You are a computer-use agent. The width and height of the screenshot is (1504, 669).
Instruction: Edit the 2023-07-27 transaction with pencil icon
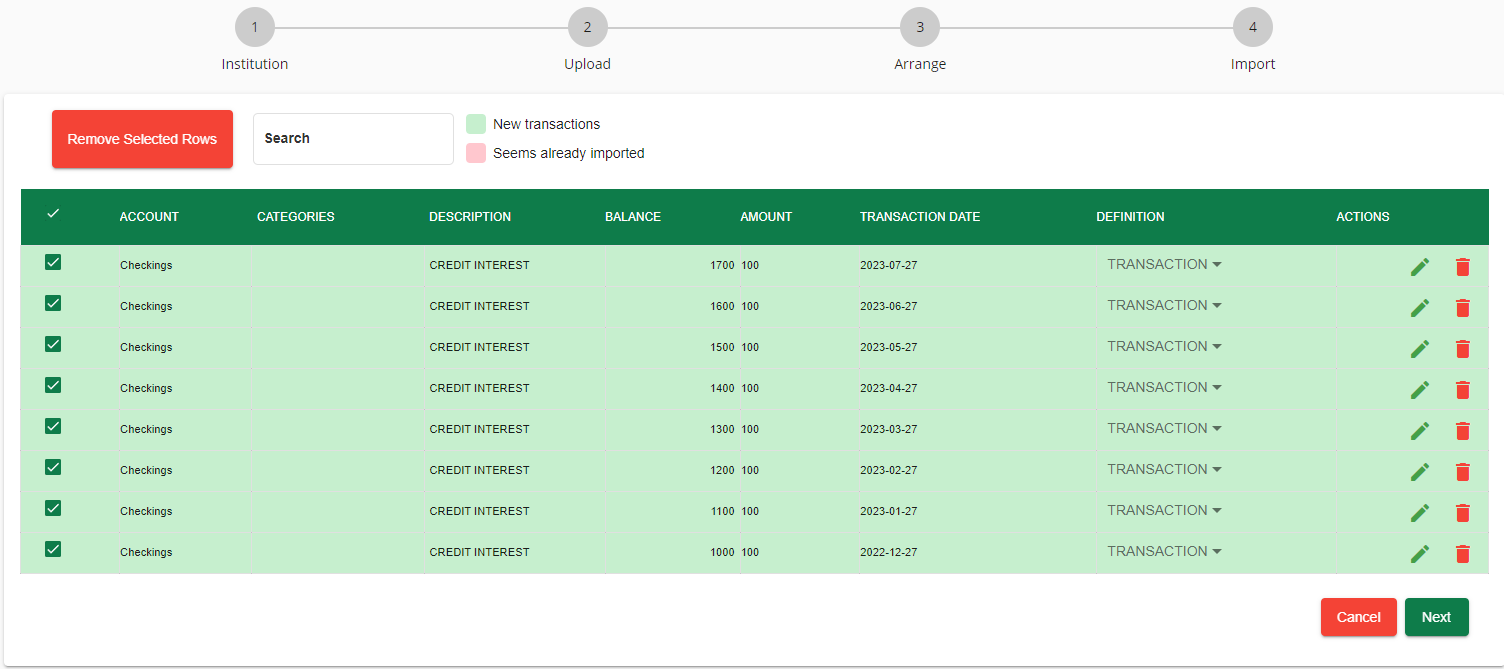click(1420, 267)
